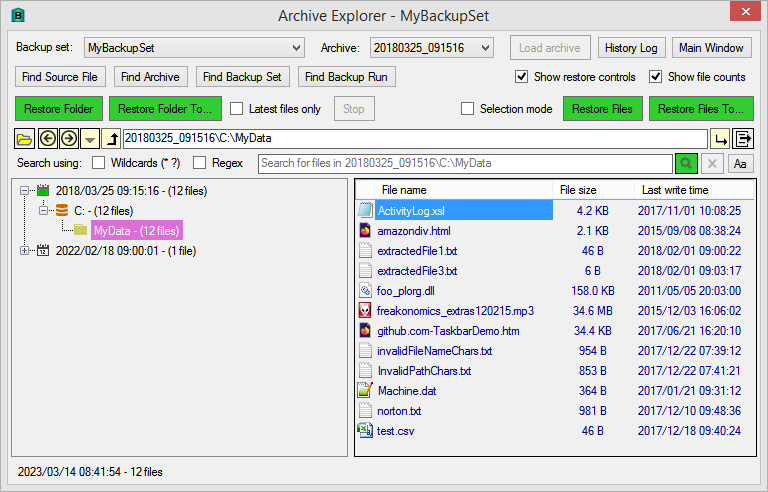Image resolution: width=768 pixels, height=492 pixels.
Task: Click the green search magnifier icon
Action: 686,163
